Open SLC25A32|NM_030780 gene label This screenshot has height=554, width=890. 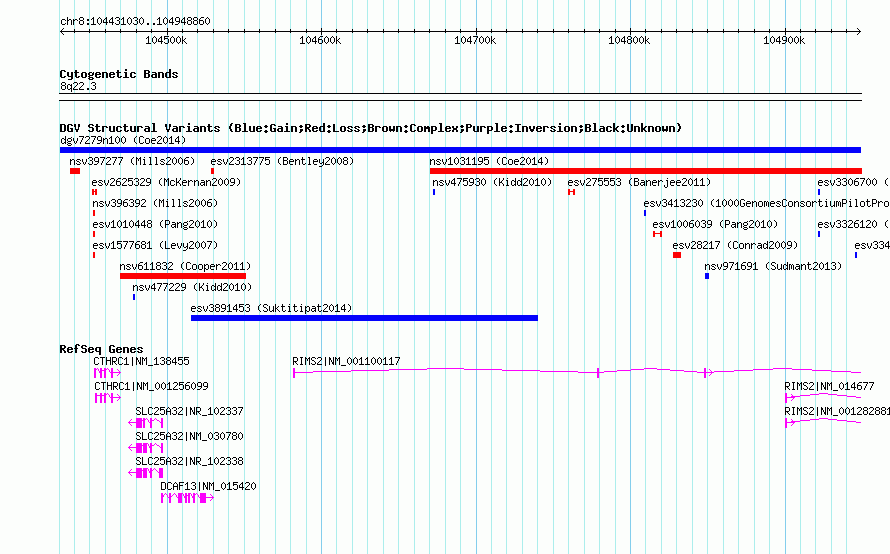click(x=189, y=437)
